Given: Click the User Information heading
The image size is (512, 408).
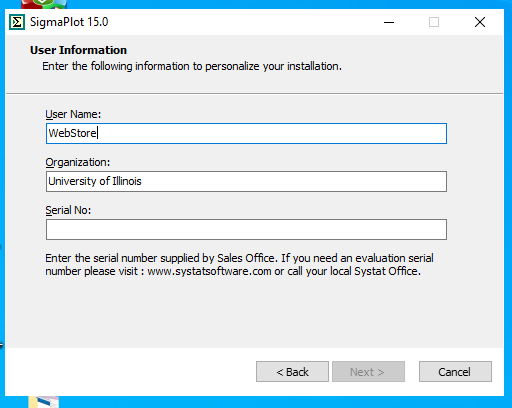Looking at the screenshot, I should pos(78,50).
